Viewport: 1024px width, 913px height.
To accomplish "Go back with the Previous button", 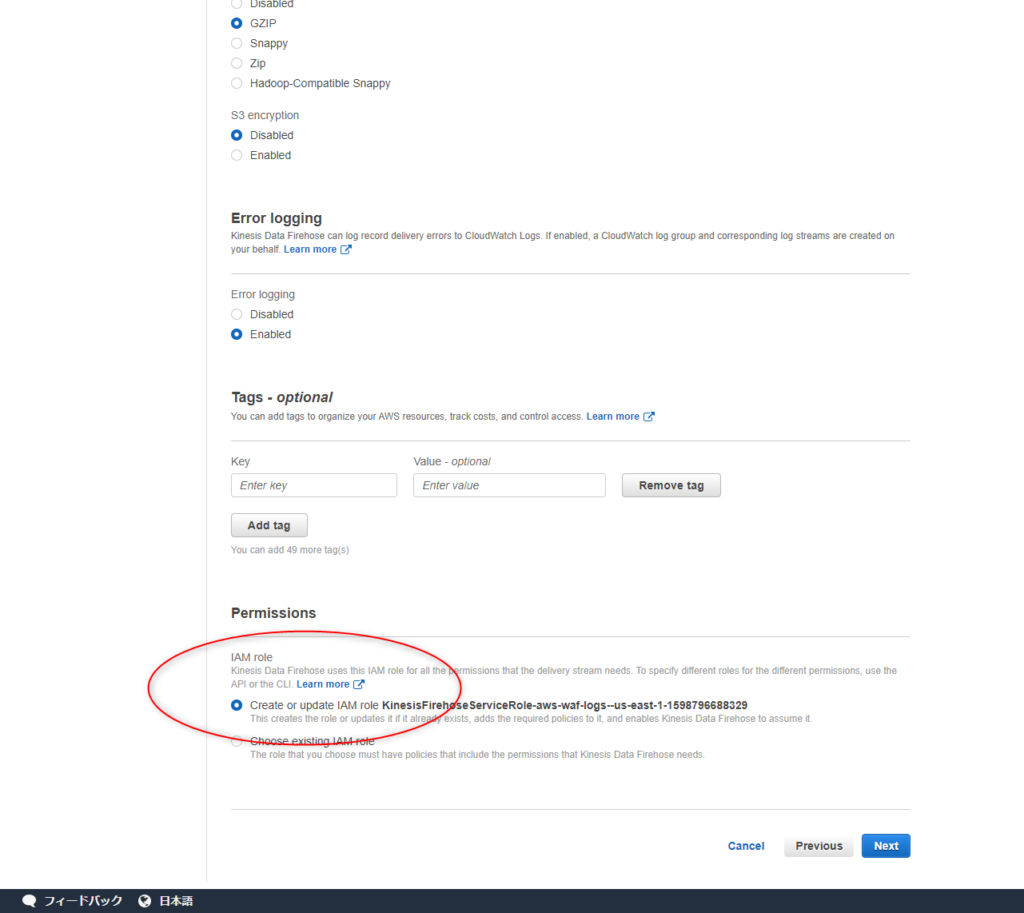I will pos(819,846).
